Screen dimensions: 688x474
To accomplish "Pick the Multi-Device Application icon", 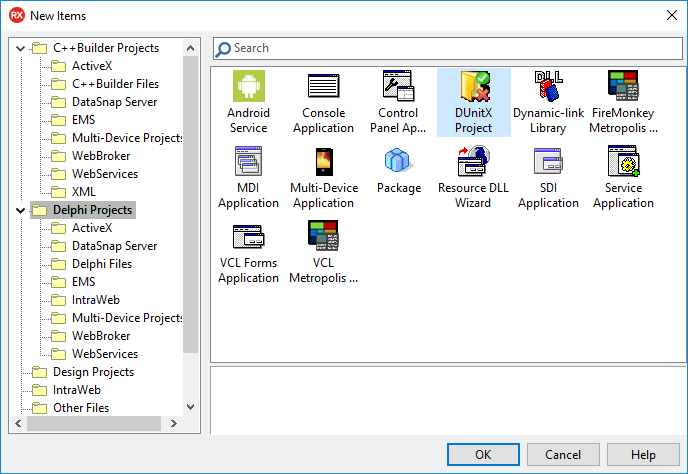I will pos(324,161).
